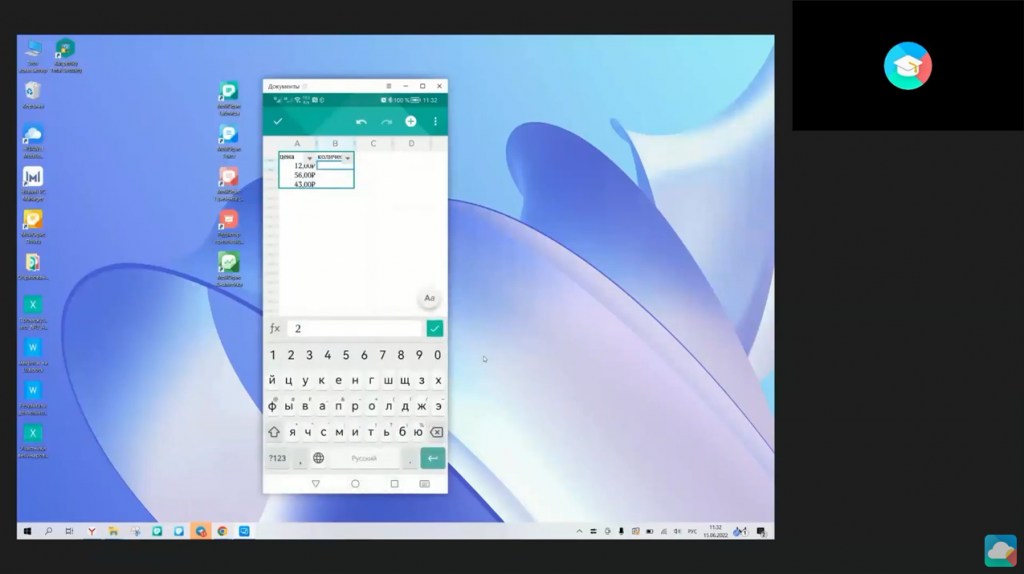Confirm formula with the green checkmark

434,328
